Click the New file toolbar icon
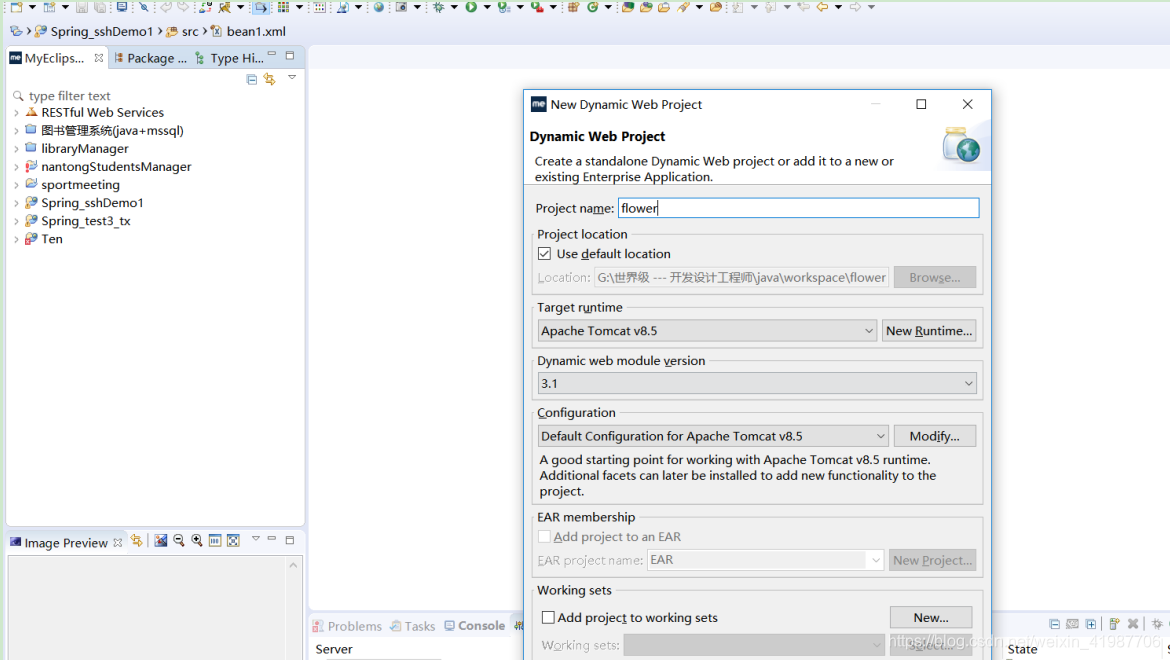This screenshot has height=660, width=1170. point(16,7)
